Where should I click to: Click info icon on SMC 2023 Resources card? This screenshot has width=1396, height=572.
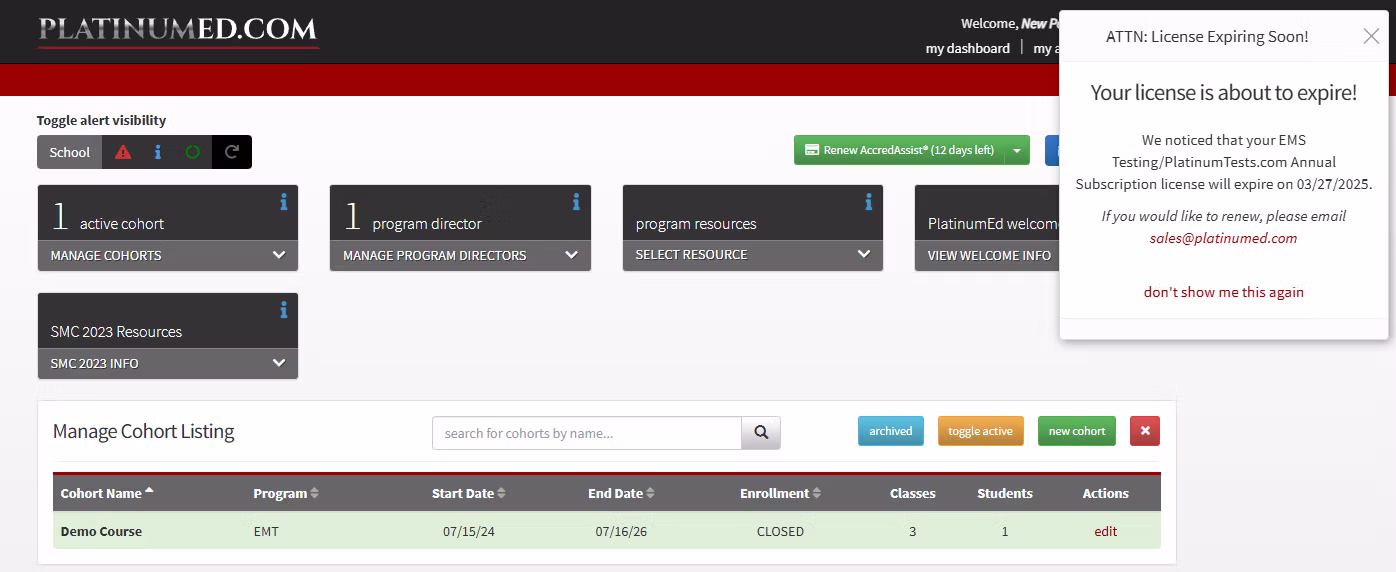tap(284, 311)
